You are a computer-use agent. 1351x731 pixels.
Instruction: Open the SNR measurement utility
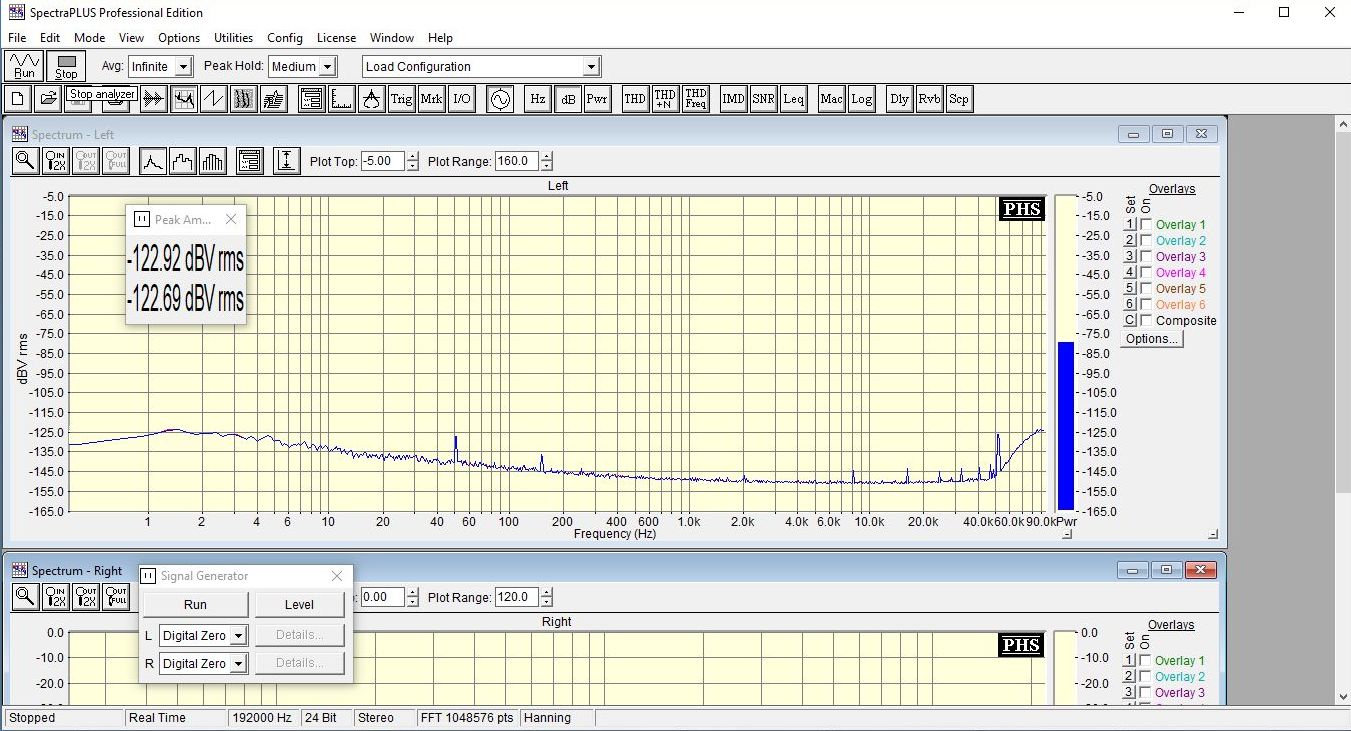763,99
